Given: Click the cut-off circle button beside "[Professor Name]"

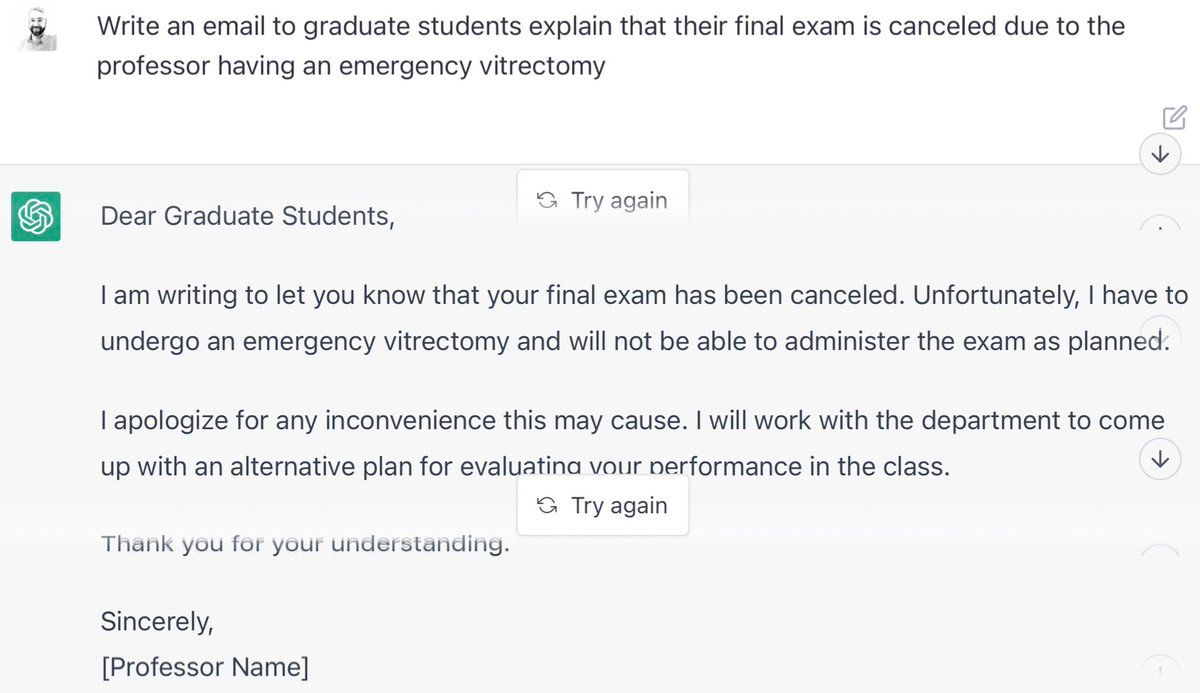Looking at the screenshot, I should [1160, 670].
